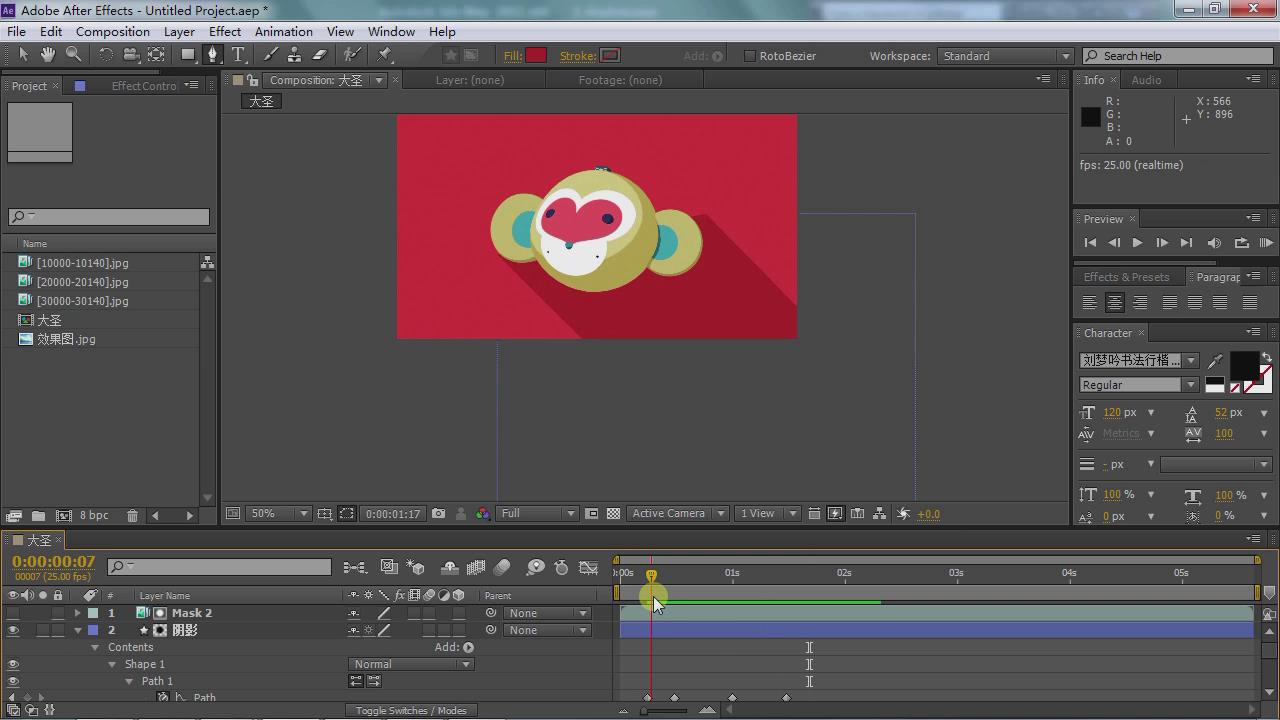
Task: Click the timeline current time indicator
Action: click(651, 575)
